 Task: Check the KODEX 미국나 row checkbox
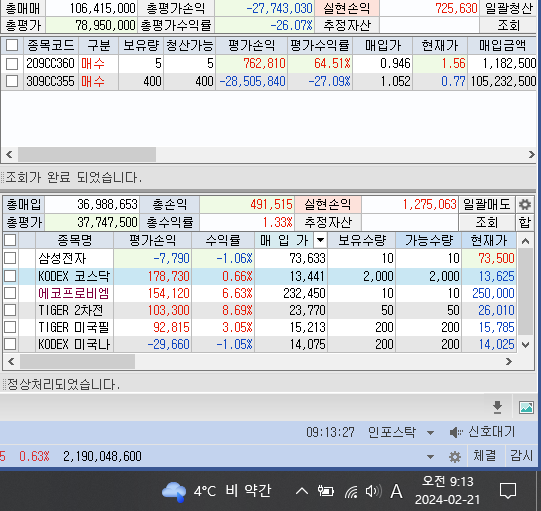tap(10, 344)
